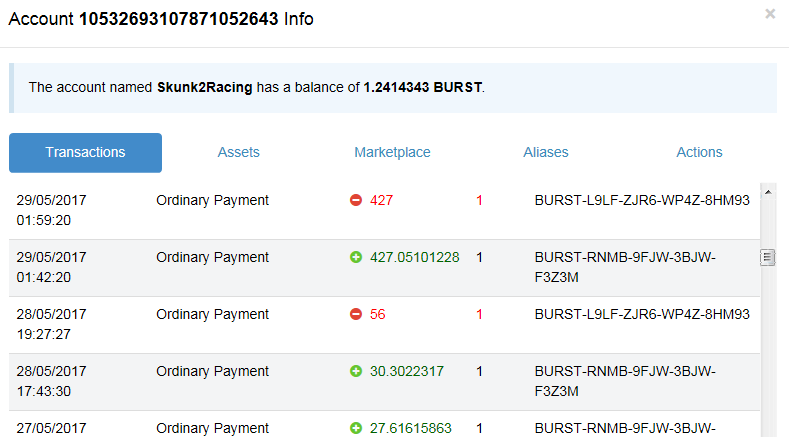Click the green plus icon beside 30.3022317
The image size is (789, 437).
(x=356, y=371)
